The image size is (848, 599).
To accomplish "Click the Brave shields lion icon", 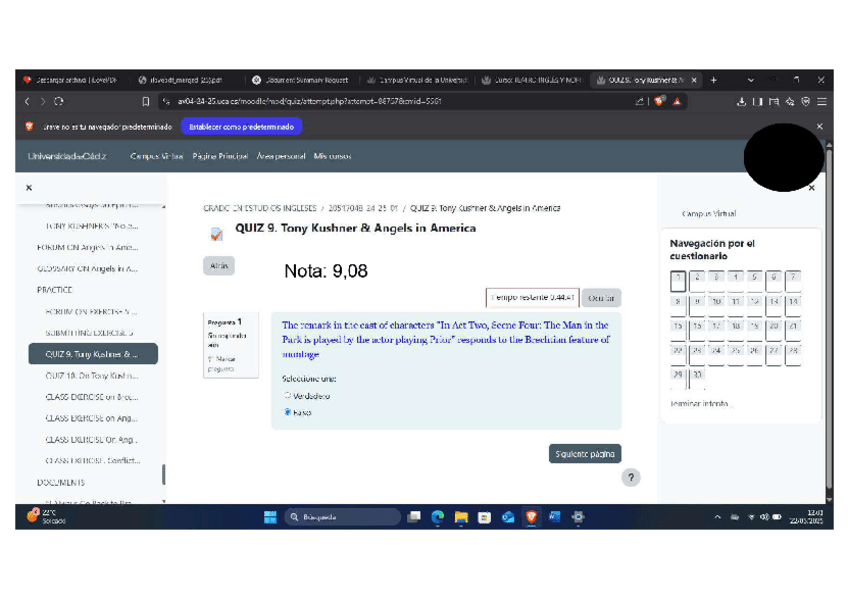I will (660, 101).
